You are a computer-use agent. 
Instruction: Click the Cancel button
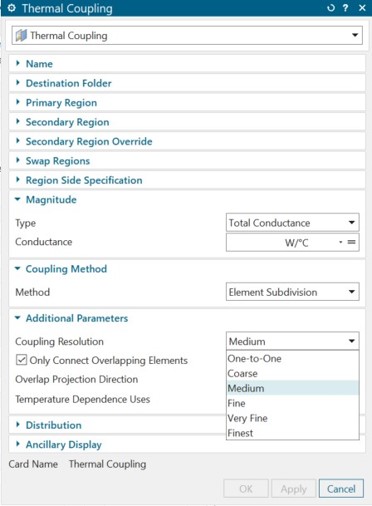pyautogui.click(x=341, y=489)
